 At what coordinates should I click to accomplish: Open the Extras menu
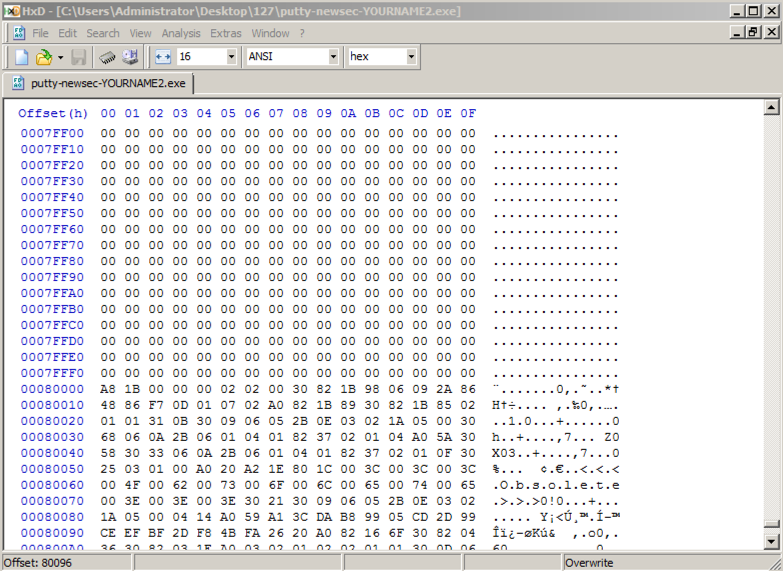226,33
